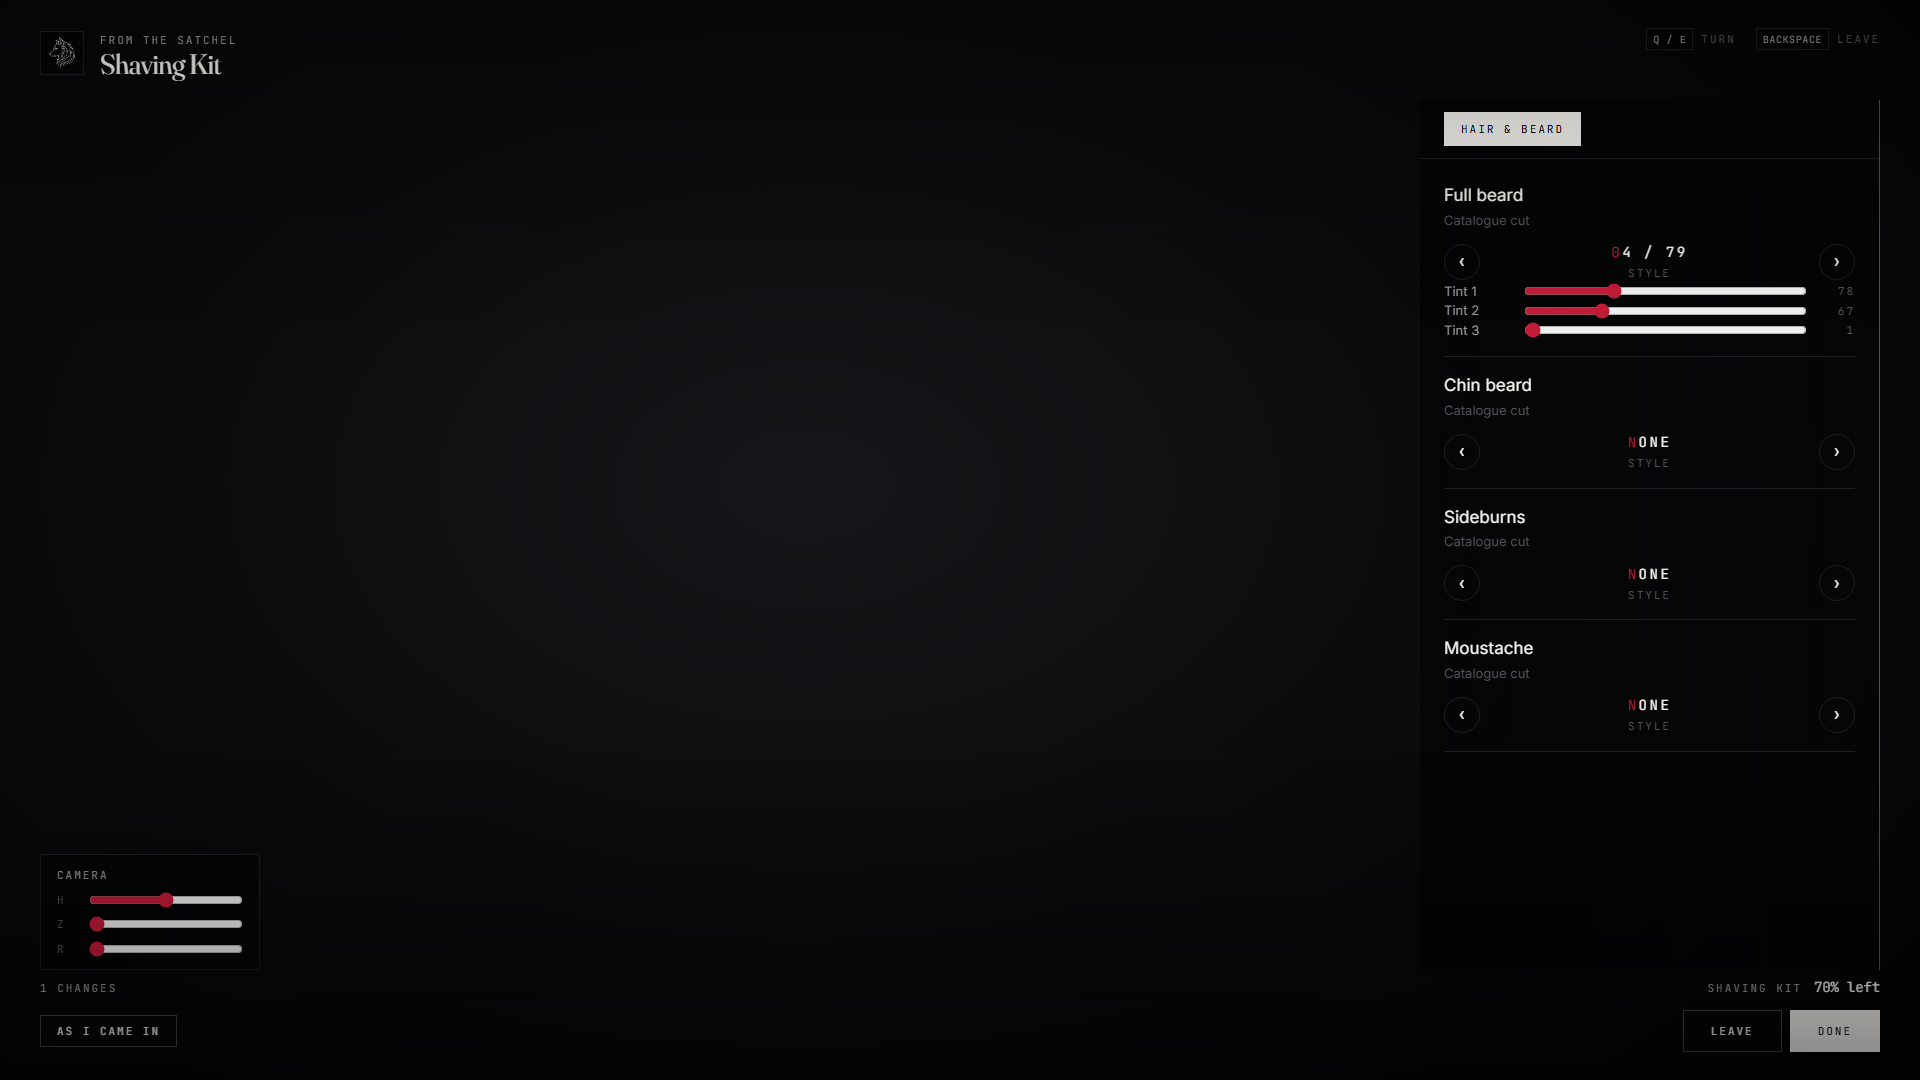Viewport: 1920px width, 1080px height.
Task: Click the Tint 1 value 78
Action: point(1845,291)
